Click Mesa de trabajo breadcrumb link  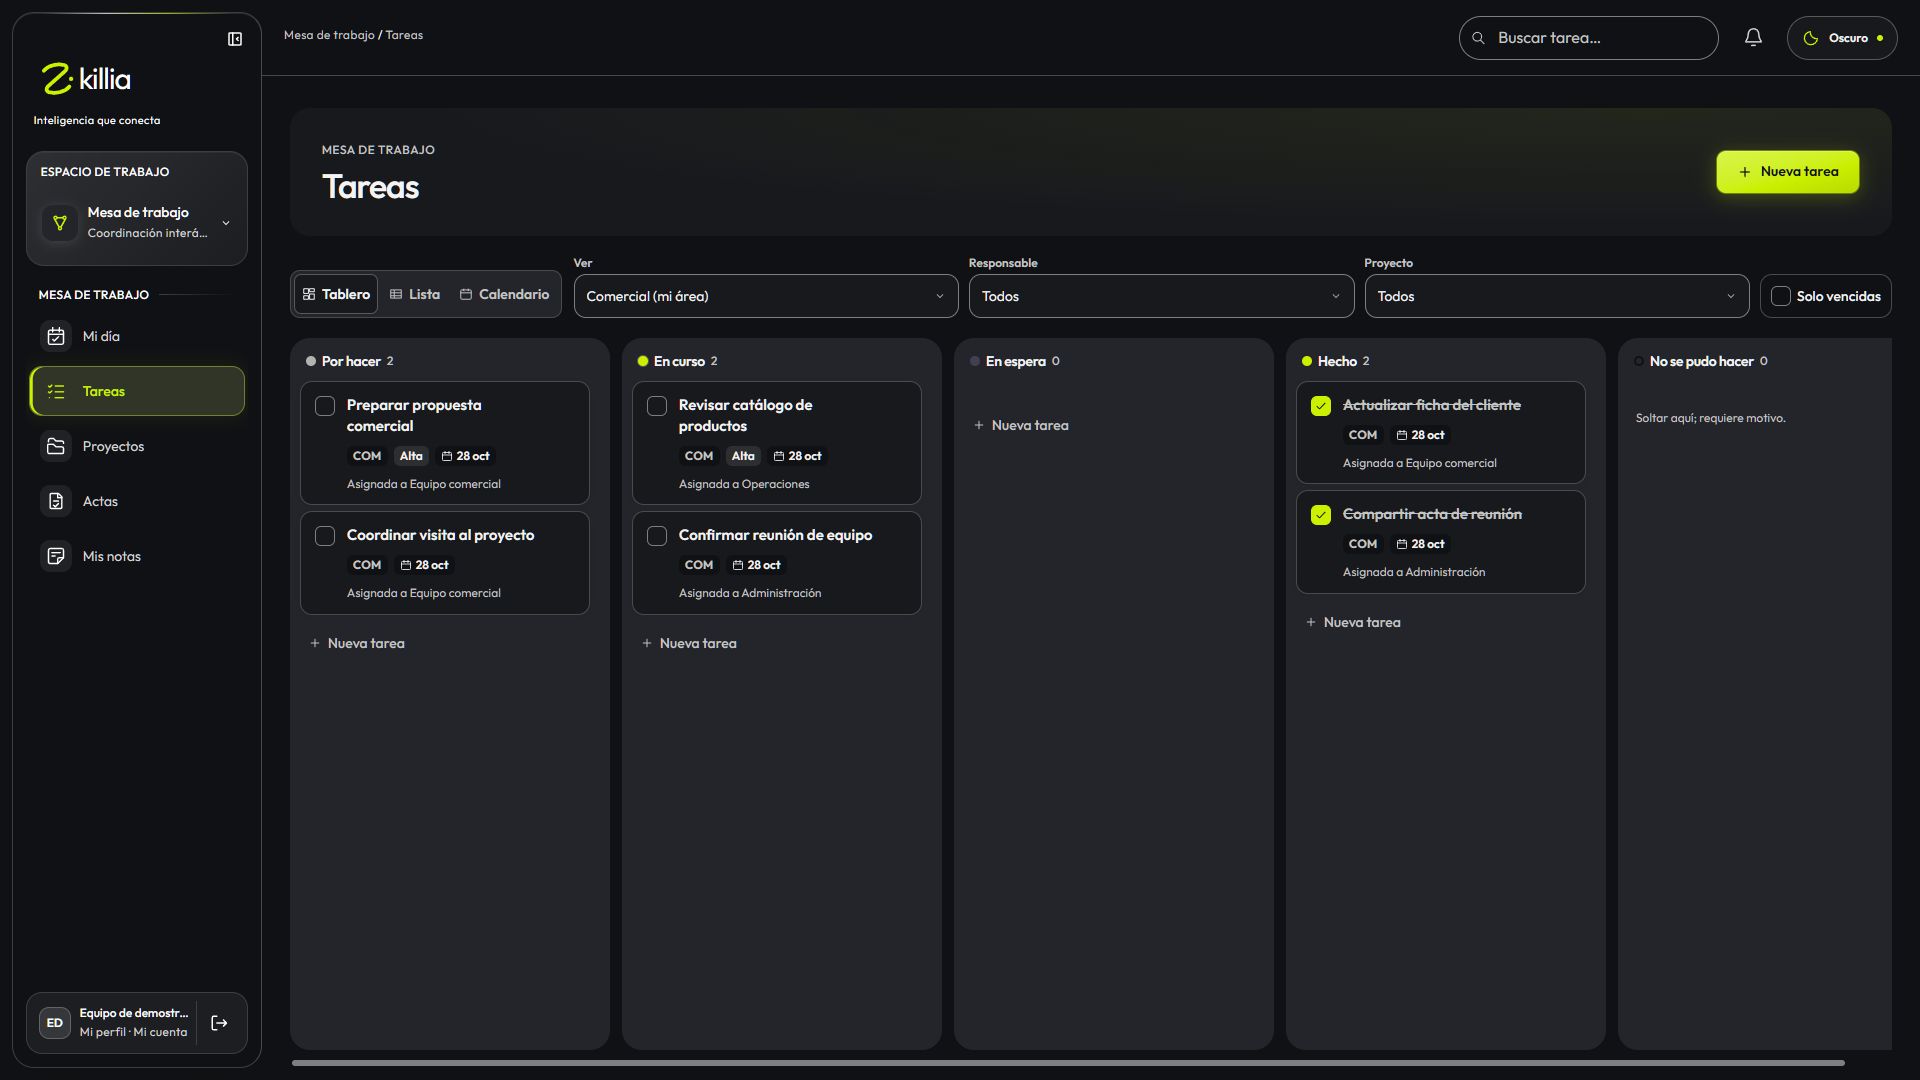(x=329, y=35)
